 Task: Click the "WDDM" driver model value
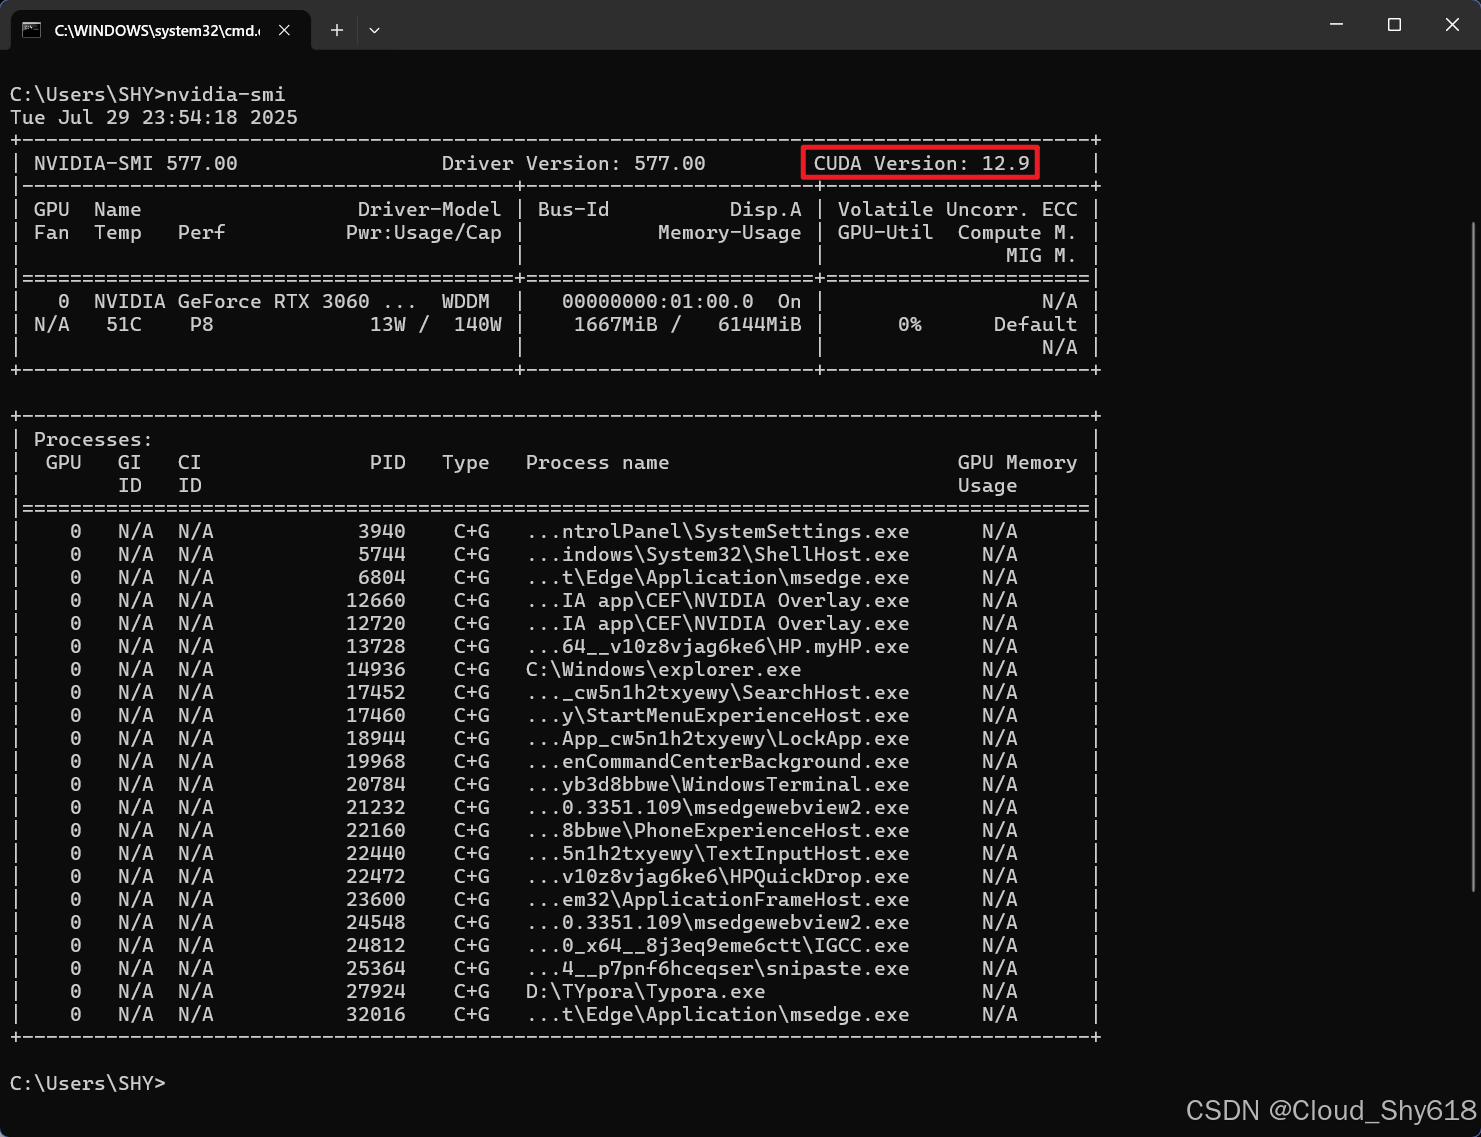point(466,301)
